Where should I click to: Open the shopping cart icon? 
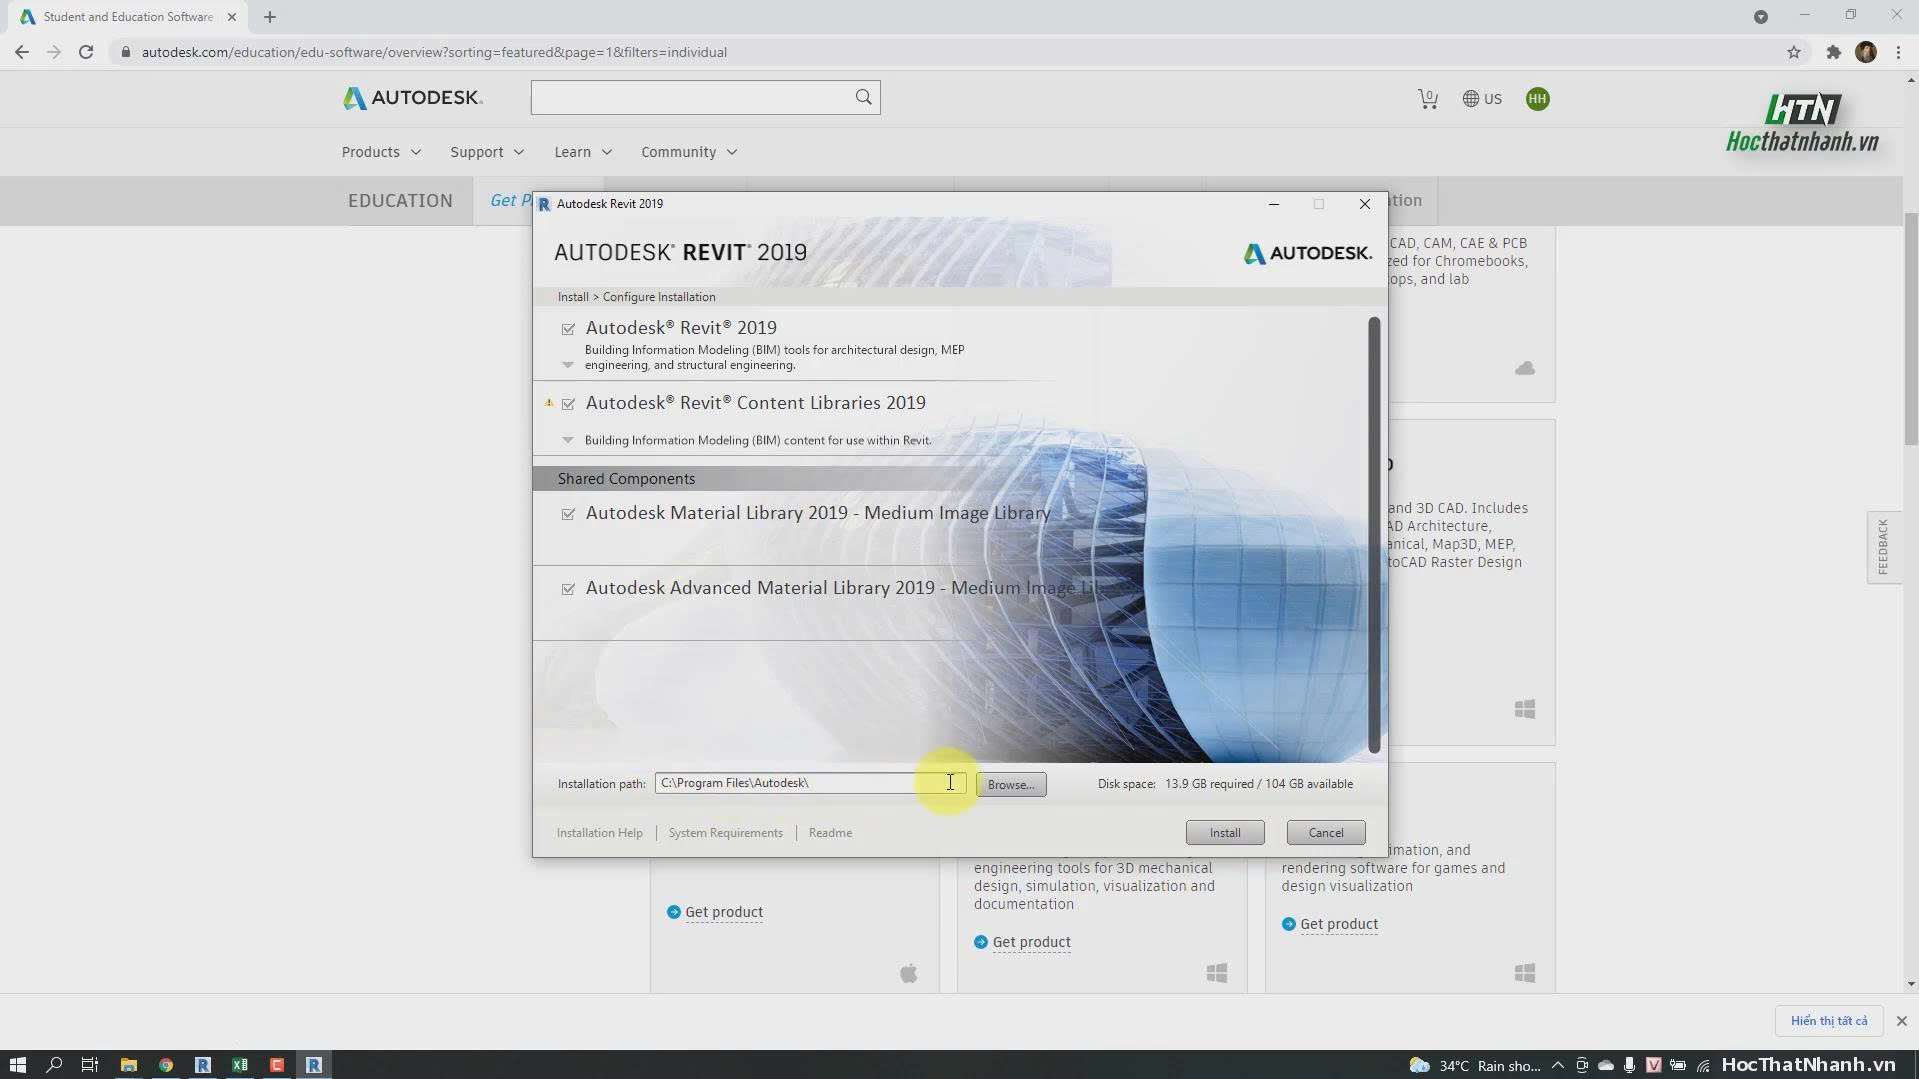(1427, 99)
